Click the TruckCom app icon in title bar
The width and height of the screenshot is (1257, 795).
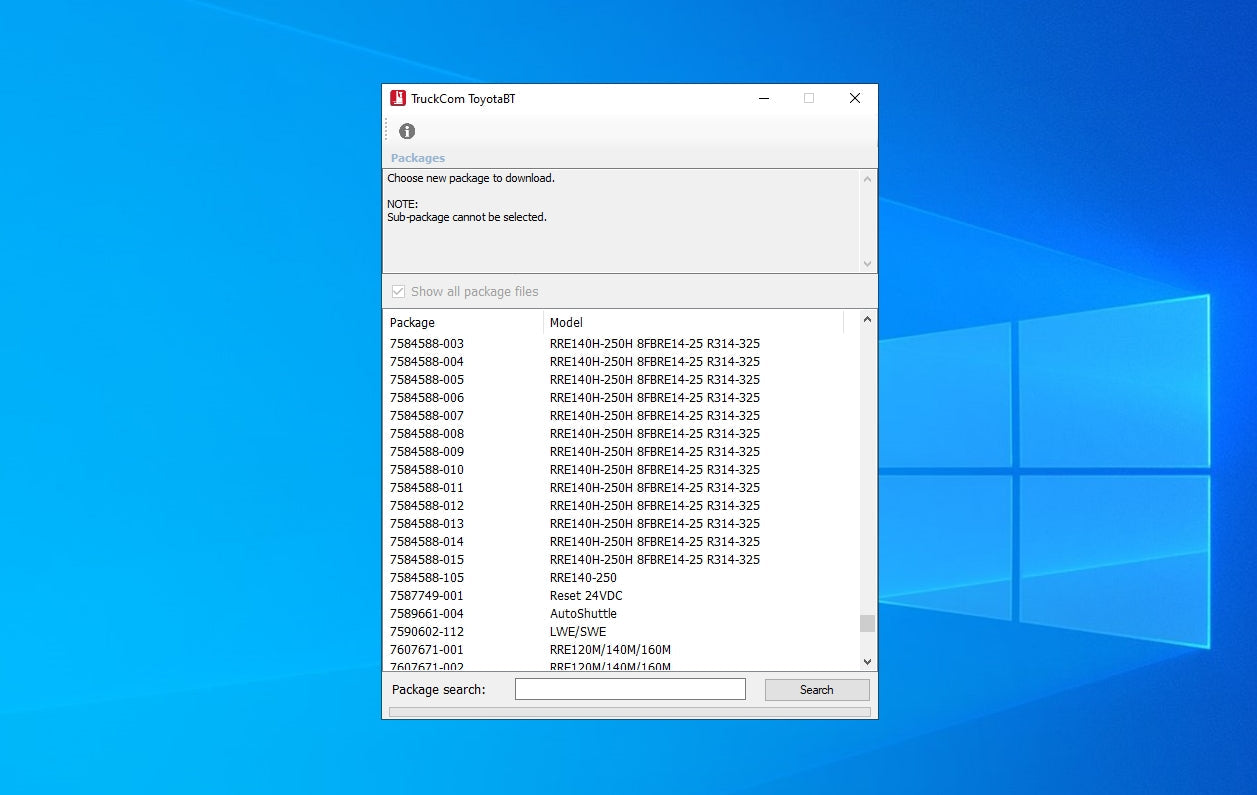point(398,98)
